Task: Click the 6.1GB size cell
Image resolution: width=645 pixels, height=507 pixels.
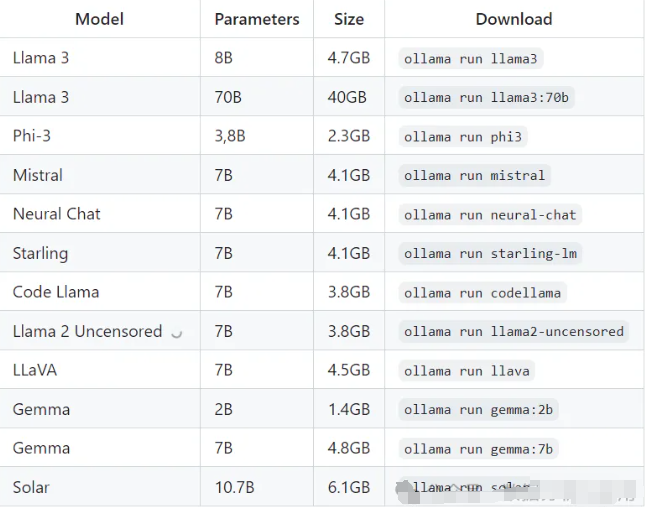Action: coord(349,487)
